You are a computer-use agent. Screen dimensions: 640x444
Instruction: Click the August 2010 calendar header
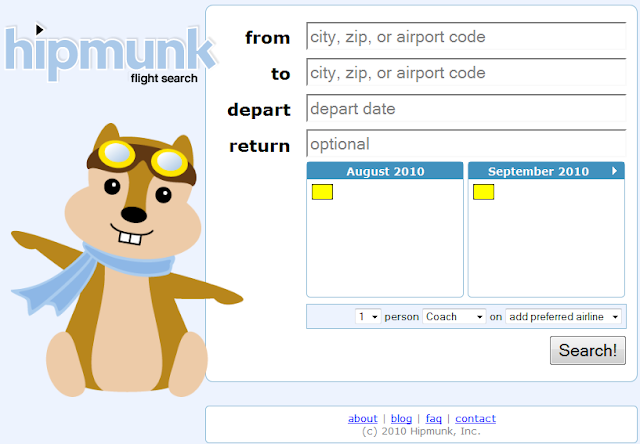pyautogui.click(x=385, y=171)
